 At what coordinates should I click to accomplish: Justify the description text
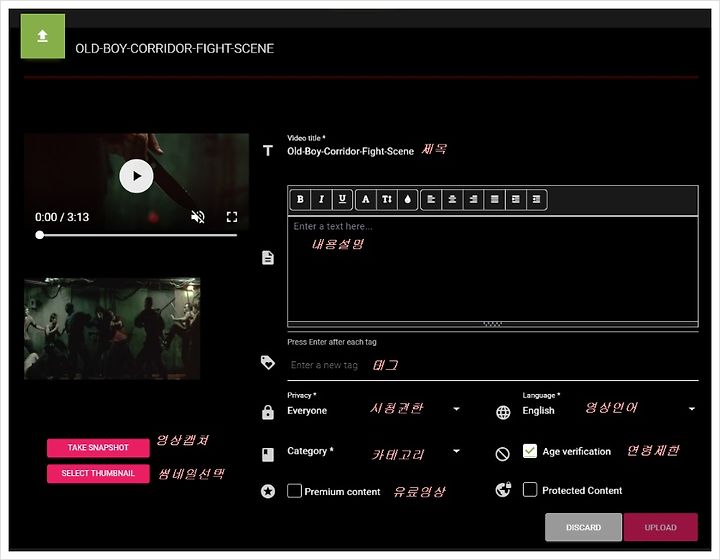(x=495, y=199)
